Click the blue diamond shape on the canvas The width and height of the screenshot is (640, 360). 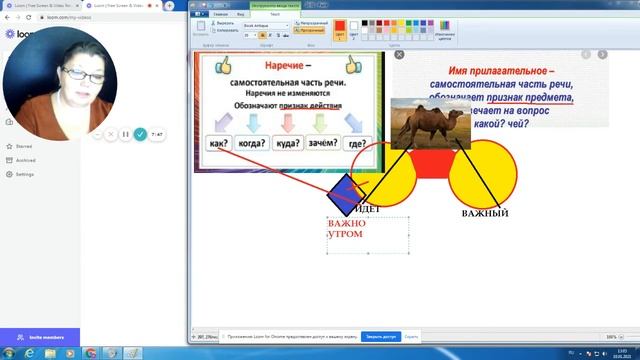click(x=346, y=195)
